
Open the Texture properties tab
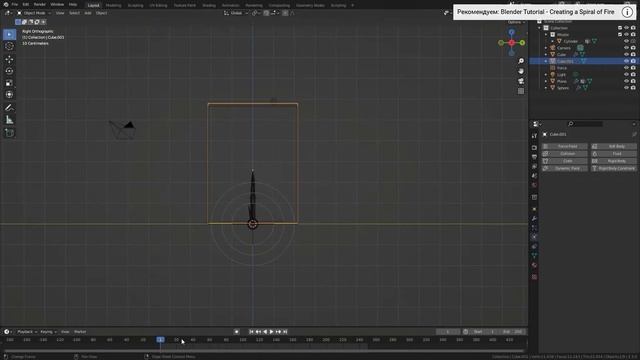(534, 277)
